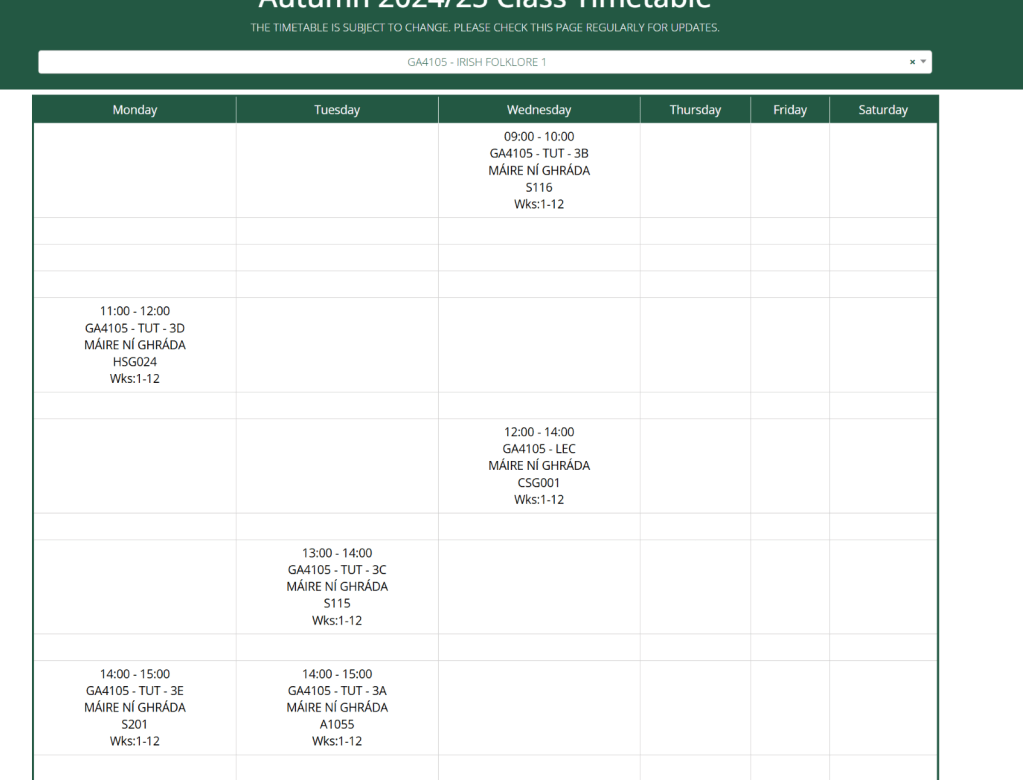Open the TUT - 3B class in S116
This screenshot has height=780, width=1023.
pos(538,170)
